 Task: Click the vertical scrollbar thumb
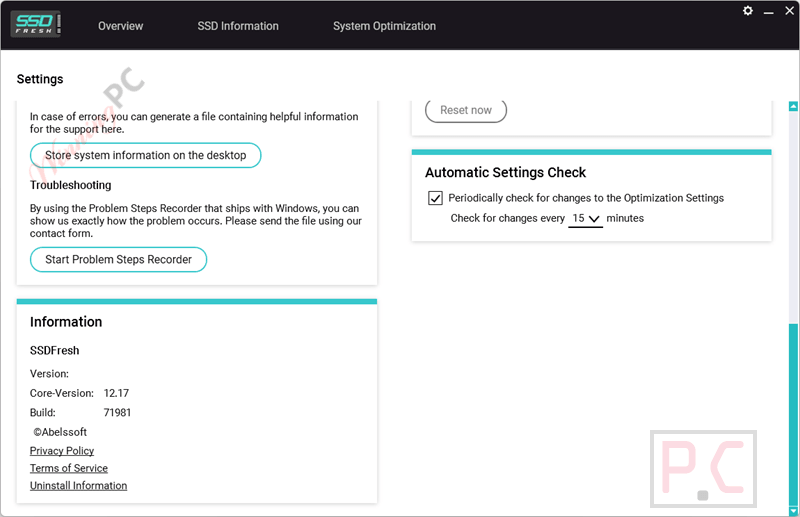[793, 414]
